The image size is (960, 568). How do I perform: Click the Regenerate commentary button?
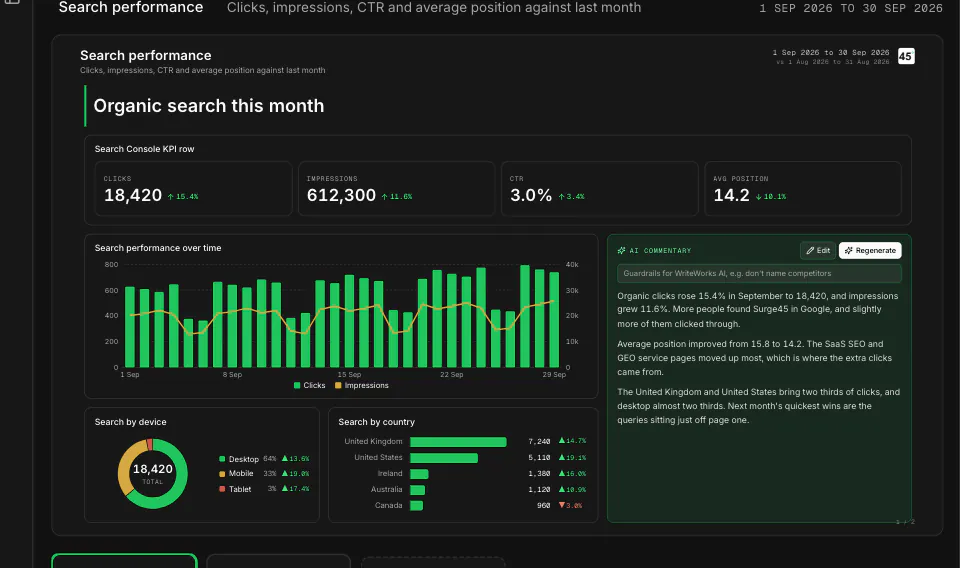870,250
